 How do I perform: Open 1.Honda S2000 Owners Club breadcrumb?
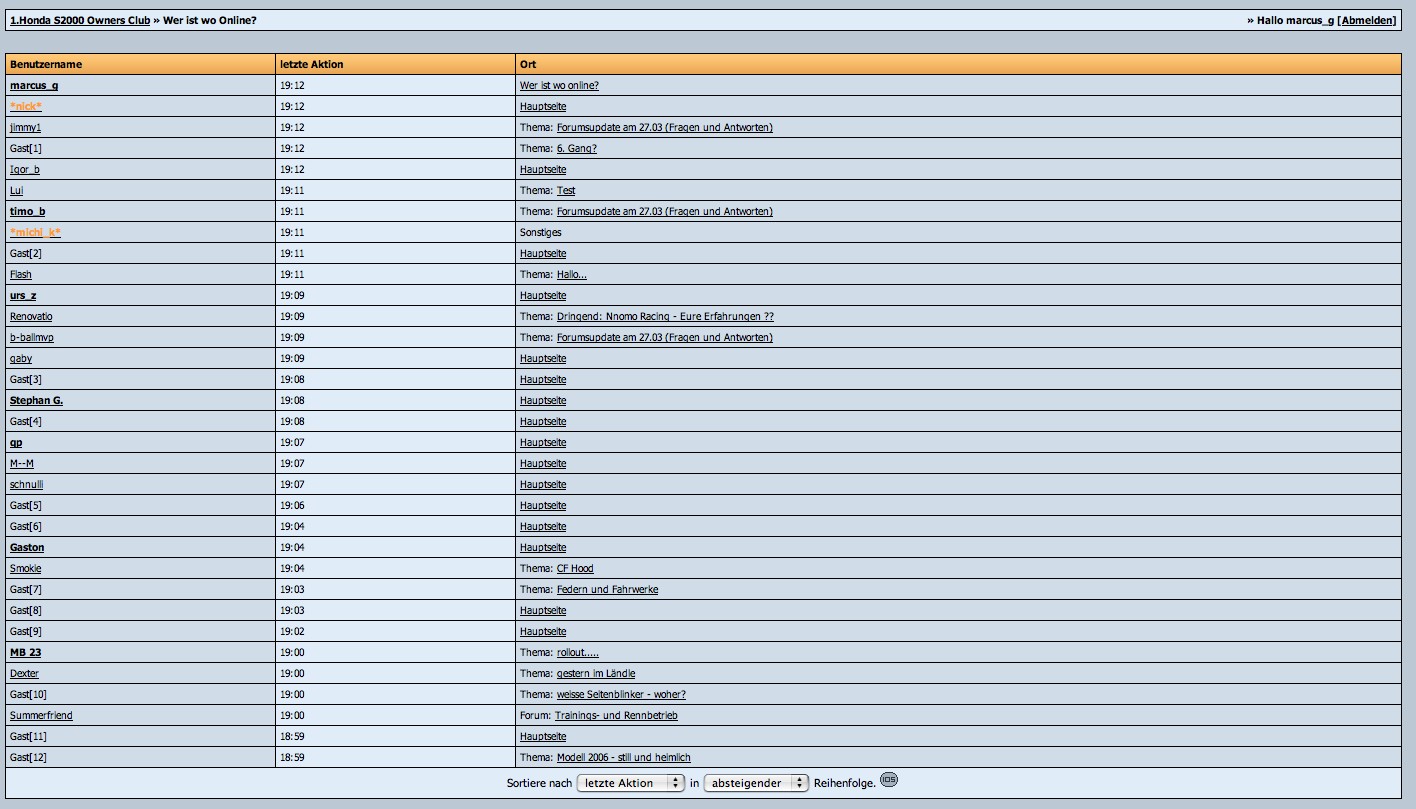tap(80, 20)
